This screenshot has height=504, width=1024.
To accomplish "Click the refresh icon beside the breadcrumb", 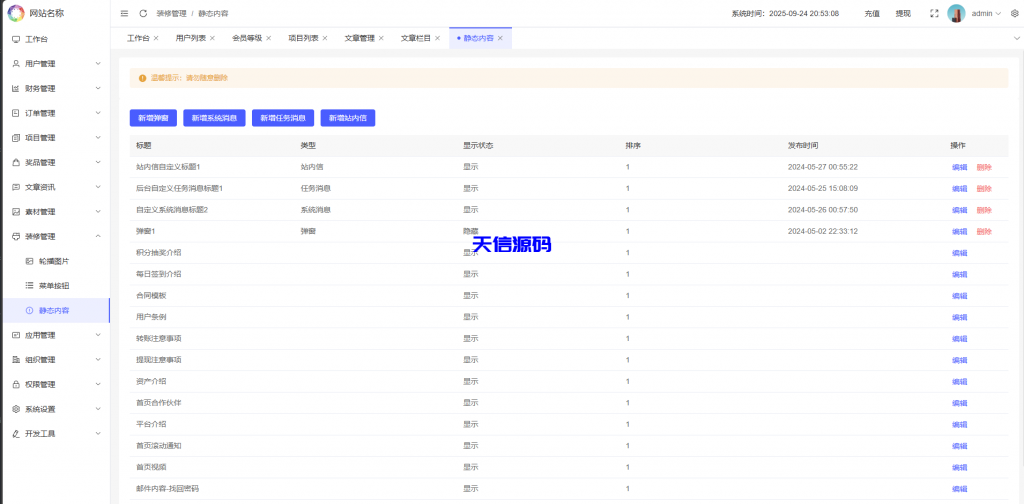I will pyautogui.click(x=143, y=13).
